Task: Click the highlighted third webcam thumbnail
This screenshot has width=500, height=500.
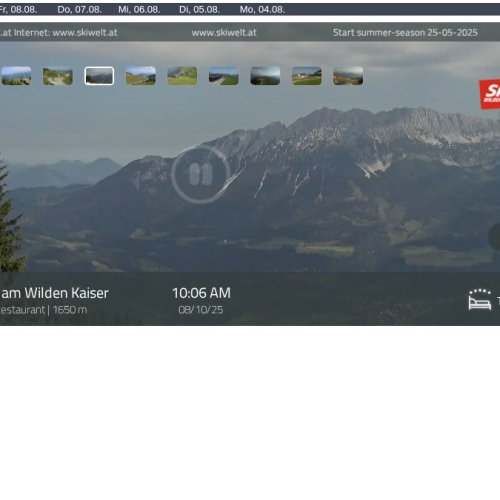Action: (99, 76)
